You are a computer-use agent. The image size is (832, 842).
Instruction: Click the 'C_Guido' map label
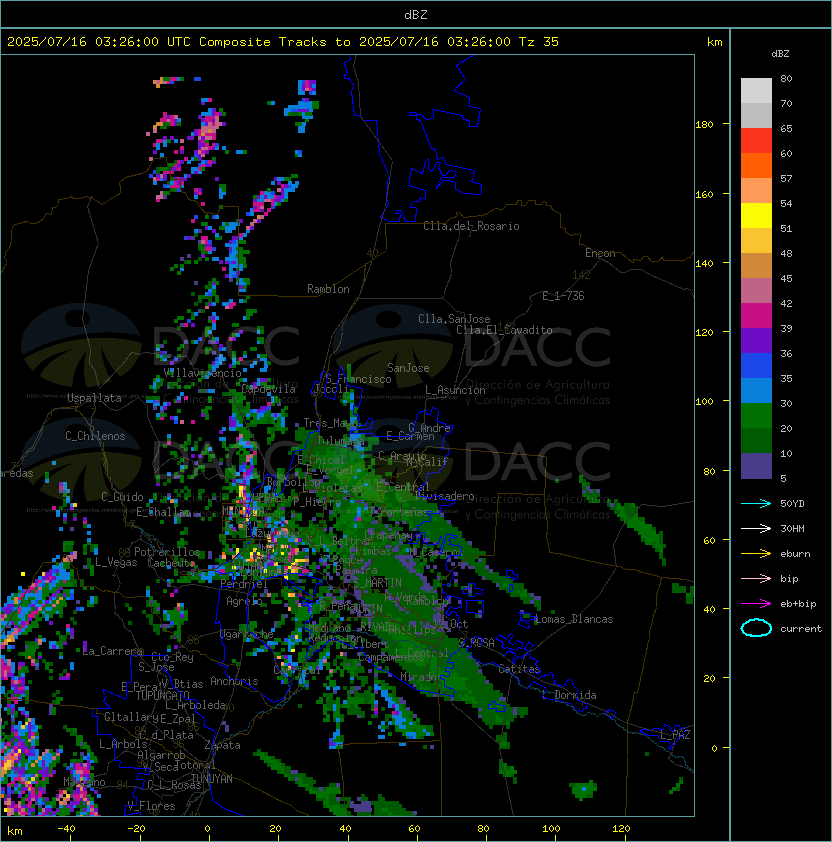click(122, 497)
